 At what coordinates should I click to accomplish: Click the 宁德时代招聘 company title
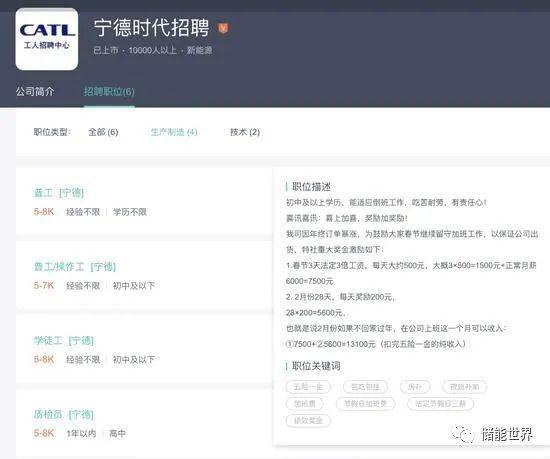pyautogui.click(x=152, y=28)
